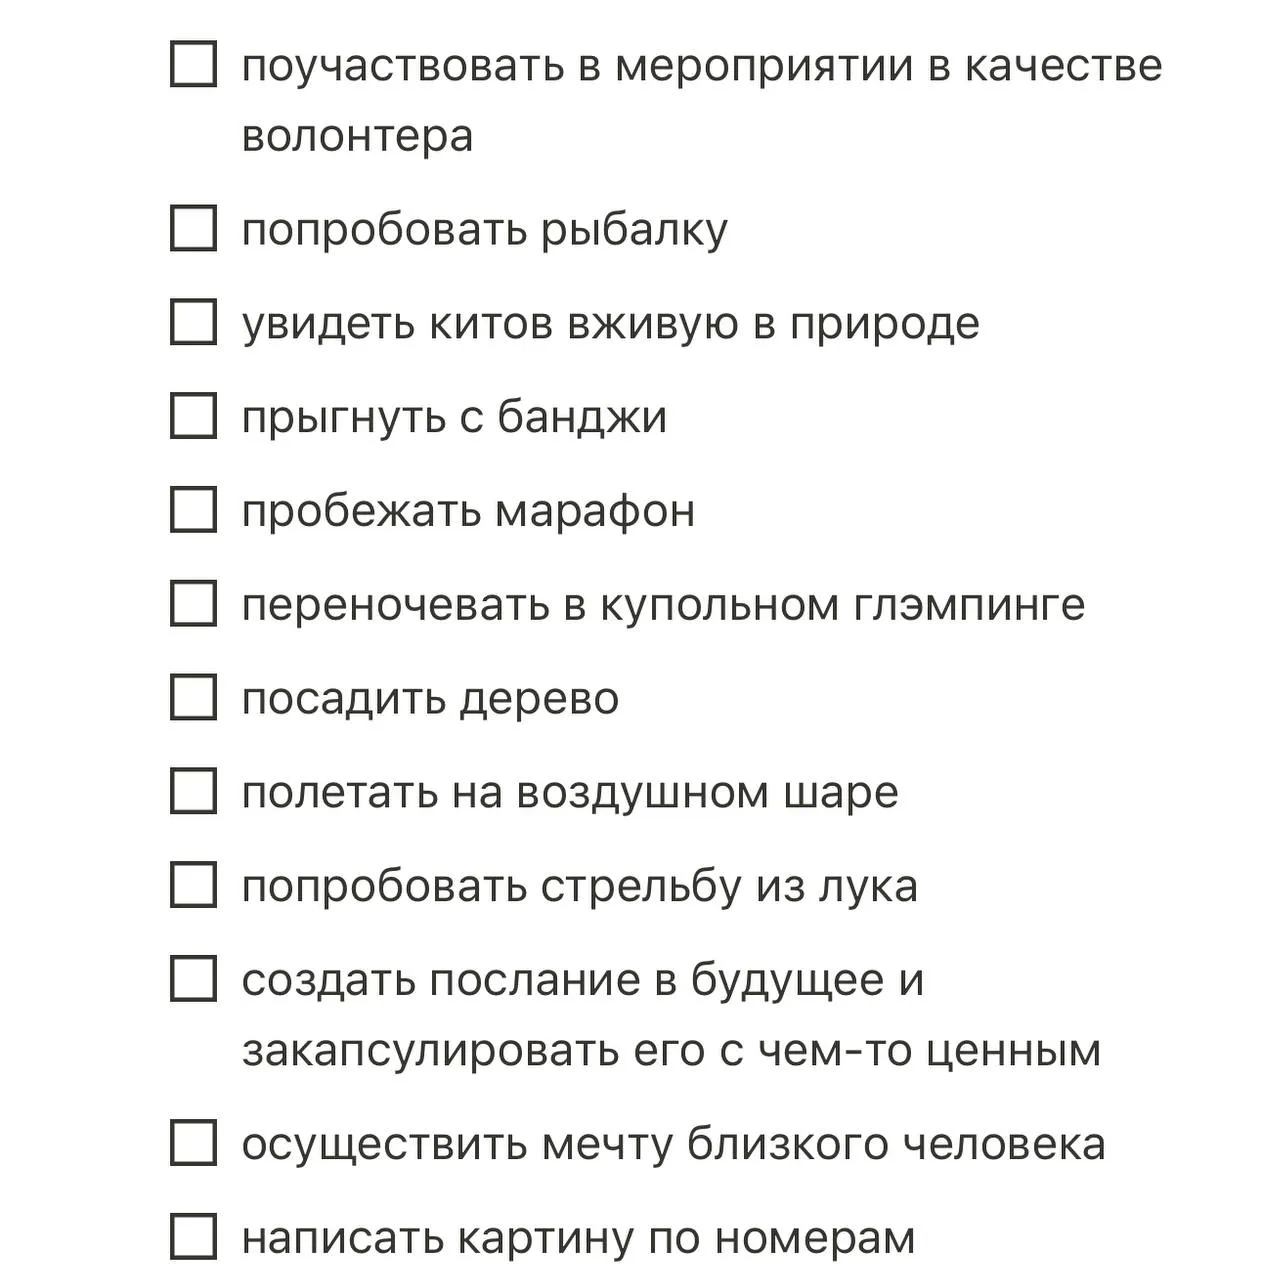Image resolution: width=1261 pixels, height=1280 pixels.
Task: Check the "создать послание в будущее" box
Action: [x=193, y=979]
